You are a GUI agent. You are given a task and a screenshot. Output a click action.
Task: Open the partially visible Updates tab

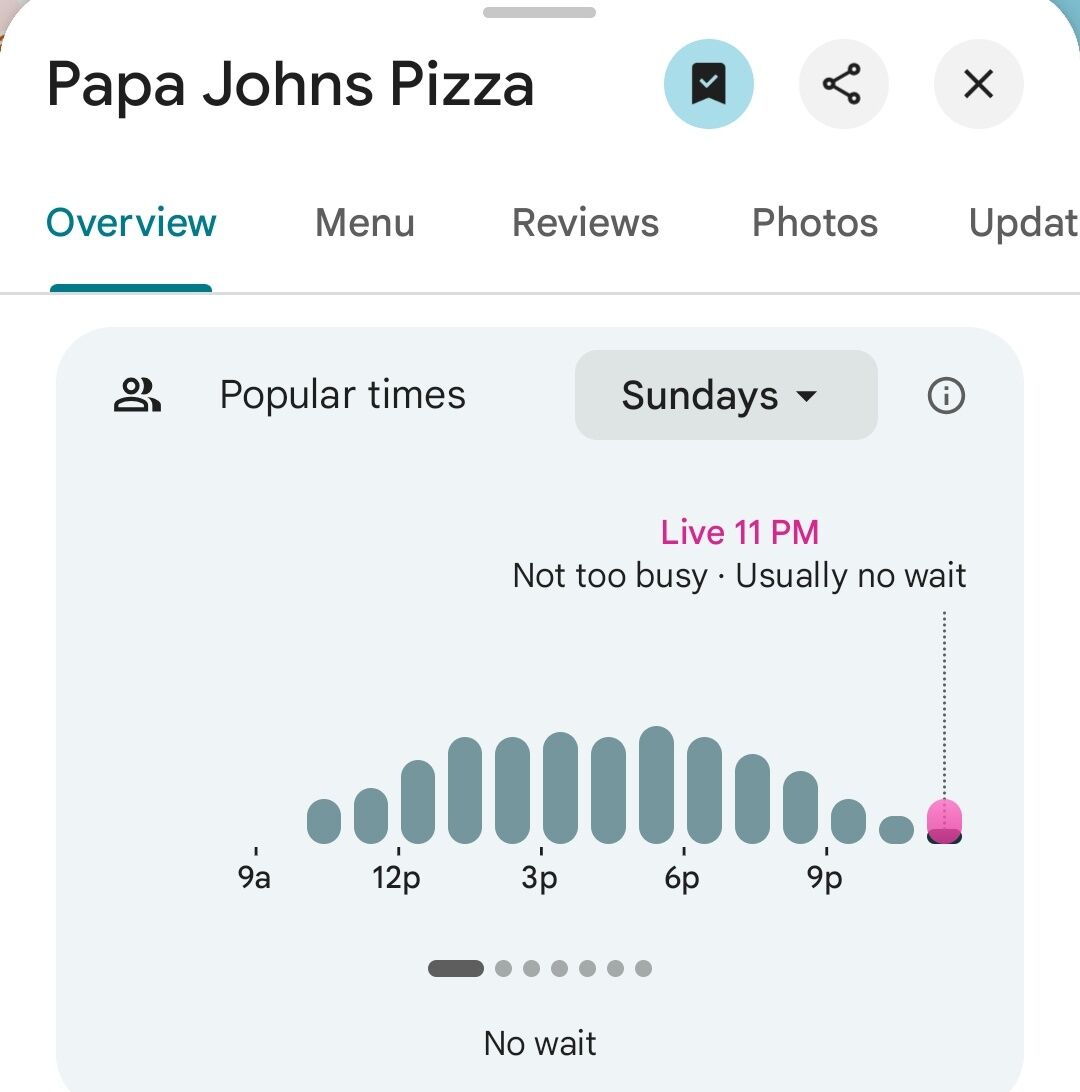click(x=1023, y=223)
